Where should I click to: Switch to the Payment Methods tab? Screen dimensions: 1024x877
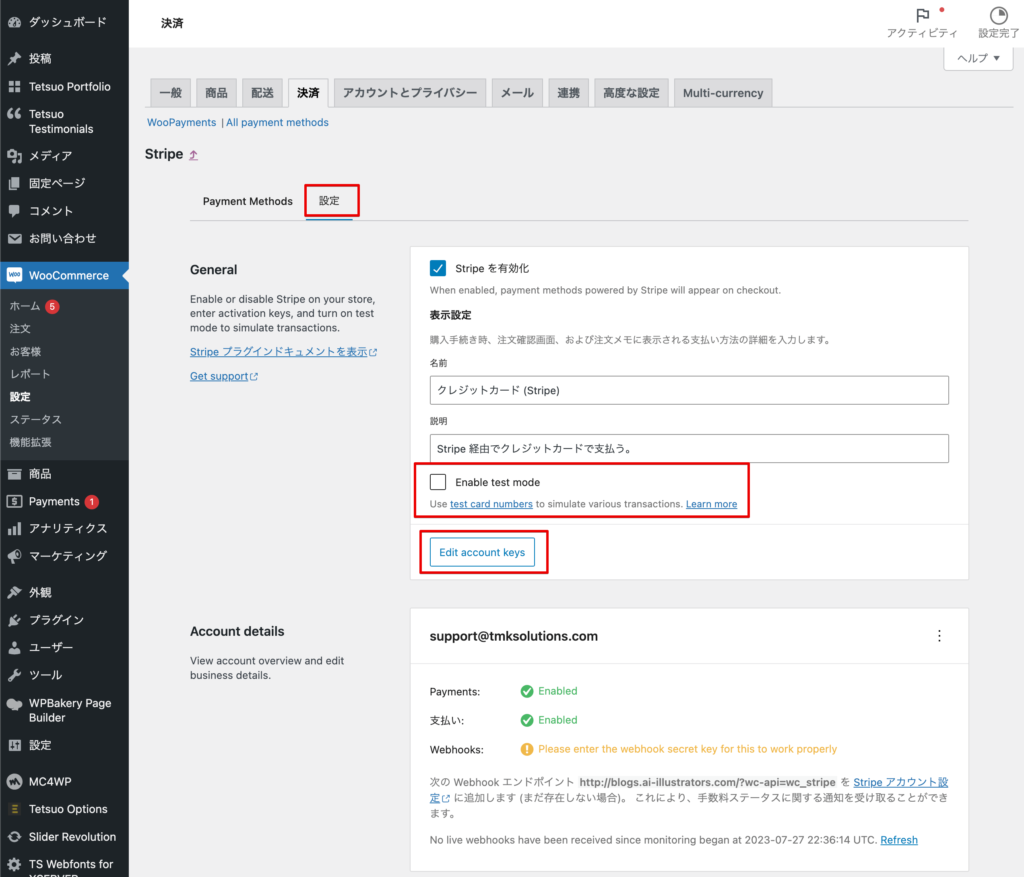click(x=247, y=201)
